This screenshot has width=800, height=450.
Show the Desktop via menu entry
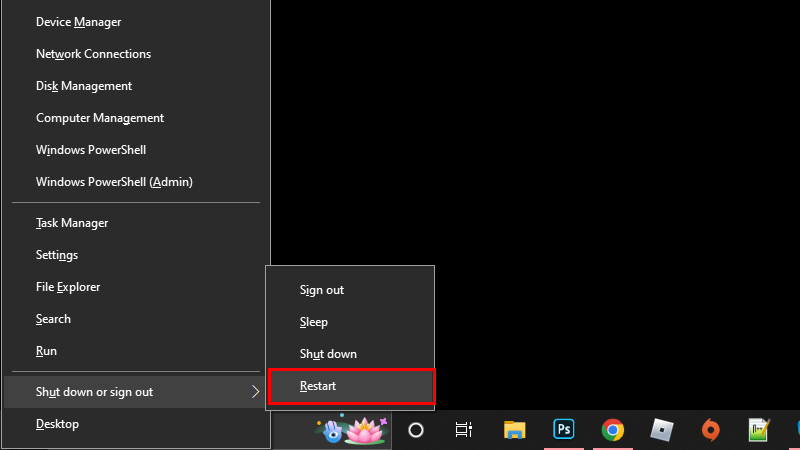136,424
